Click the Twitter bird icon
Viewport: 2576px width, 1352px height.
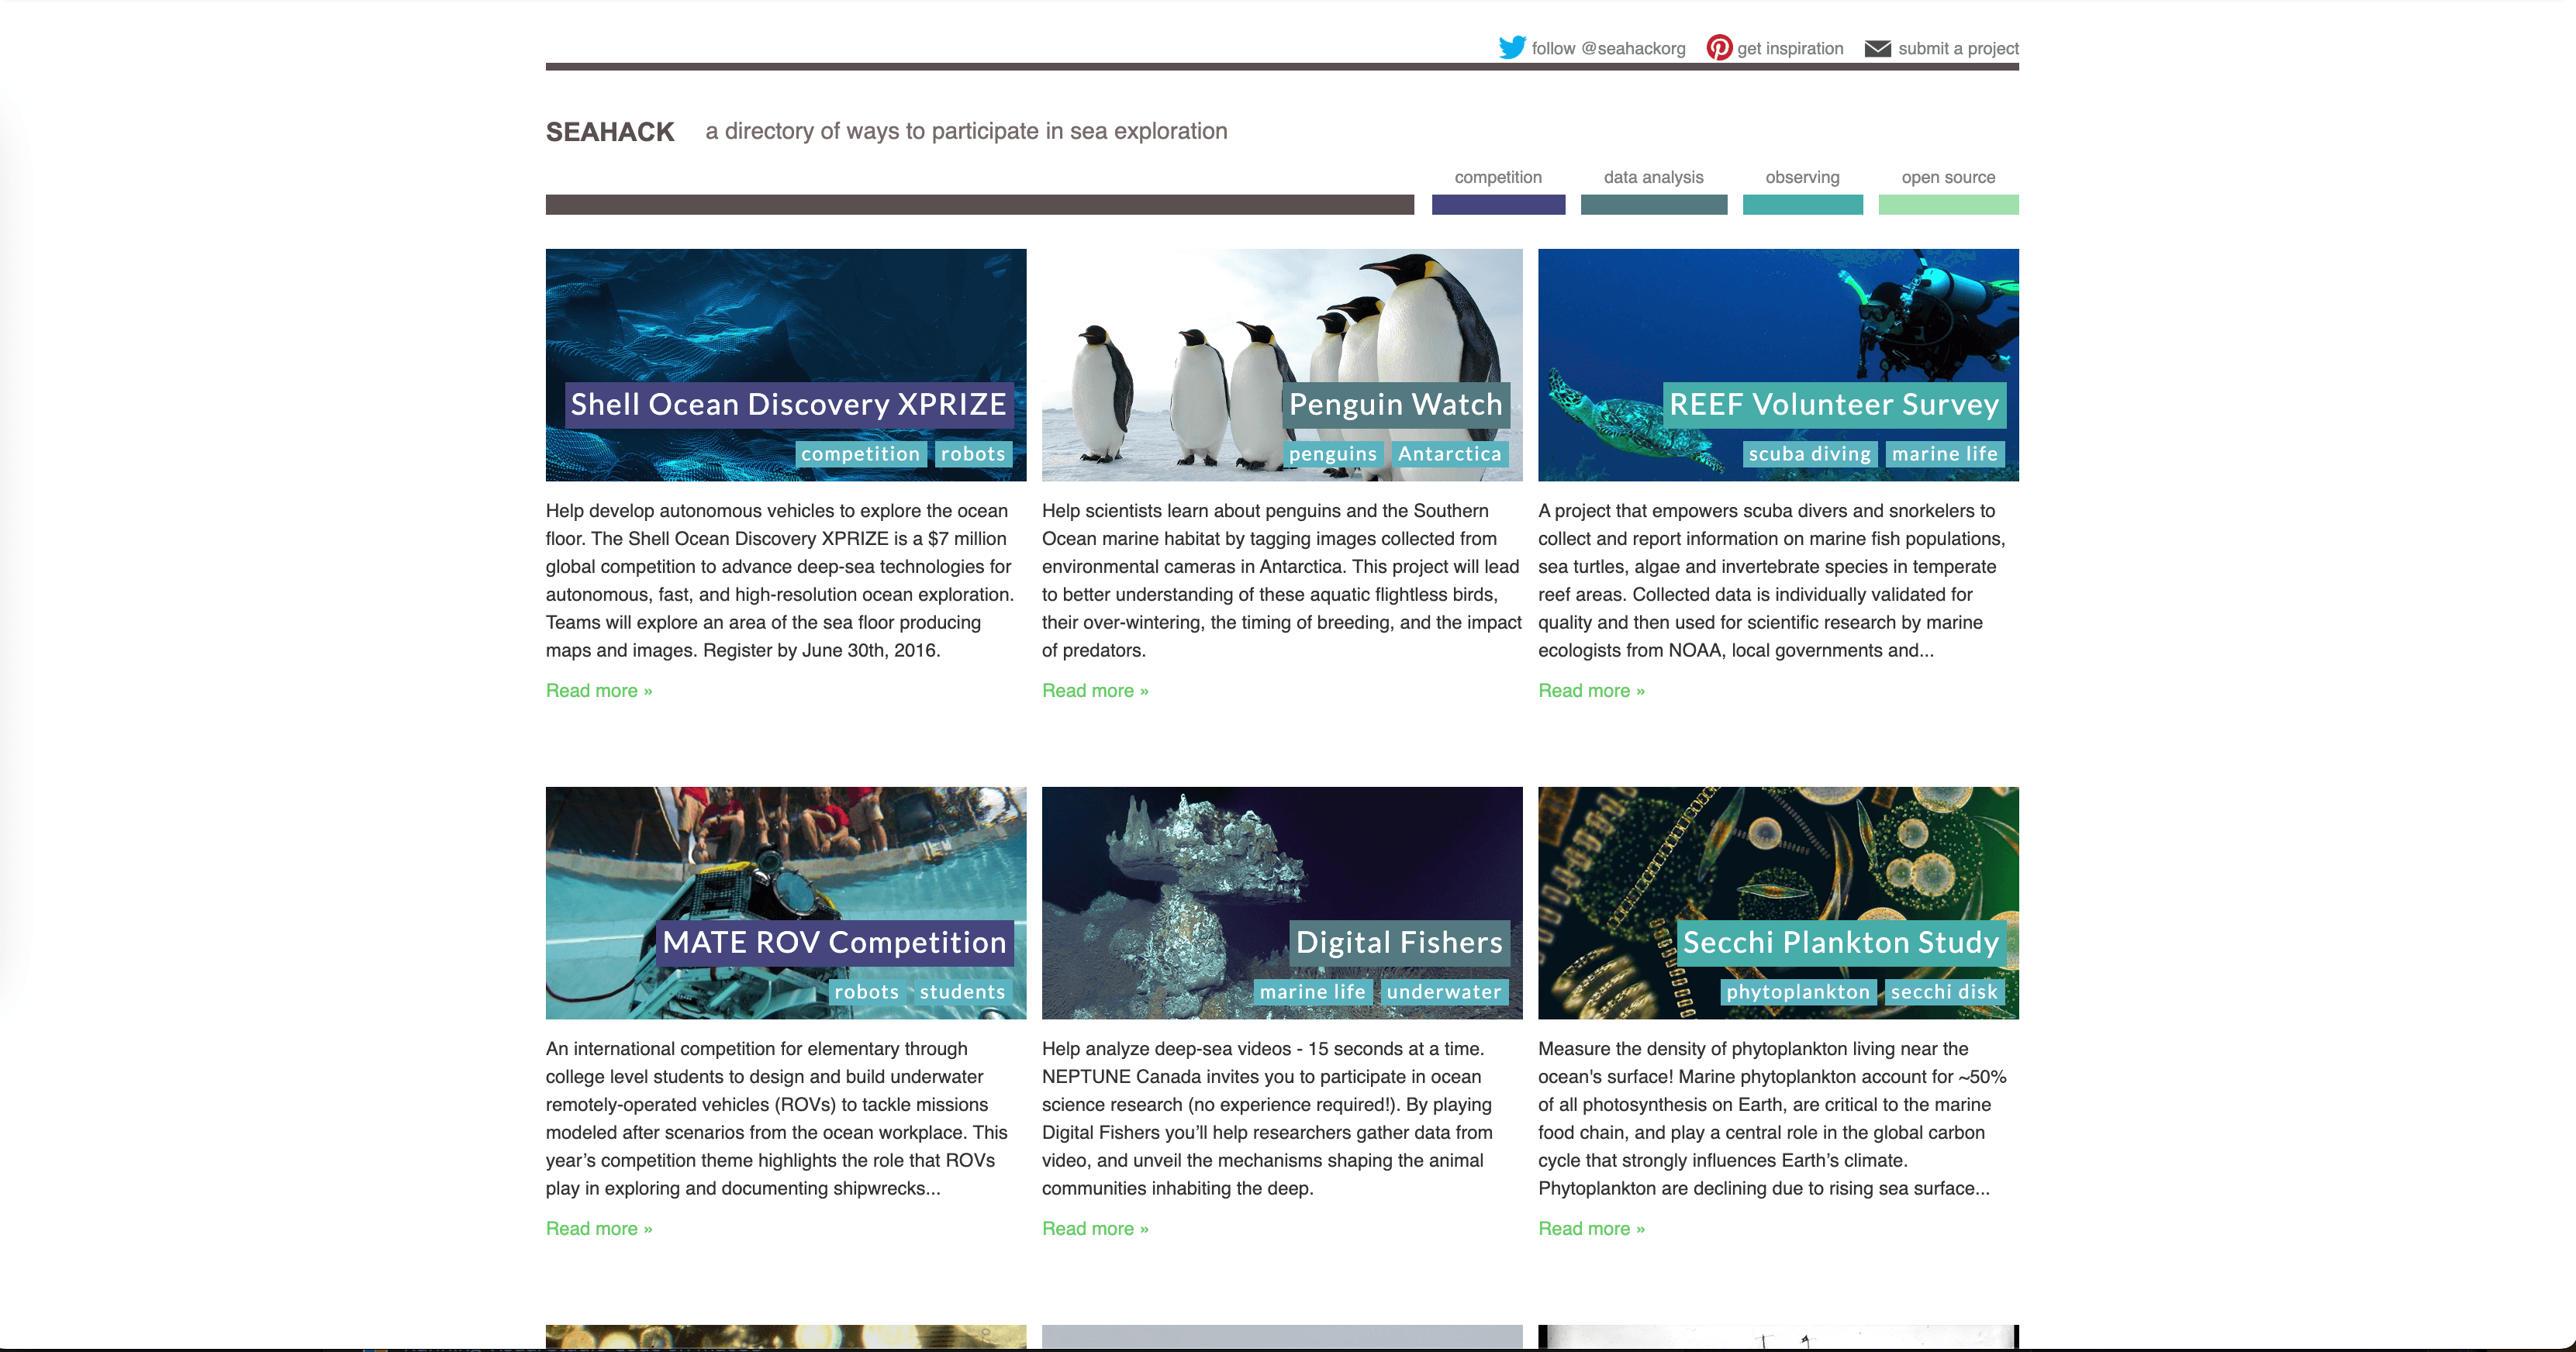pos(1511,47)
